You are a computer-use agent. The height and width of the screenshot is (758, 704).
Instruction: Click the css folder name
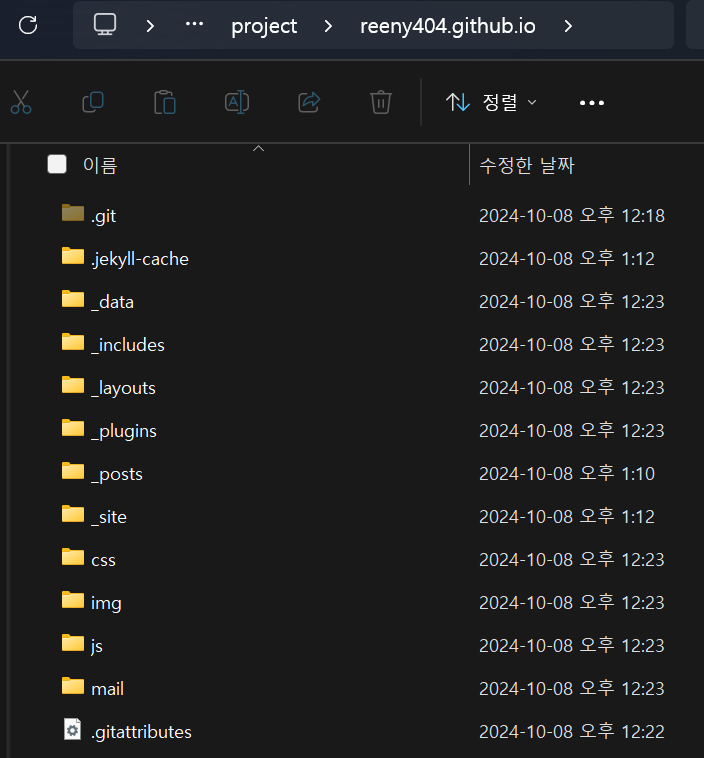click(x=103, y=560)
